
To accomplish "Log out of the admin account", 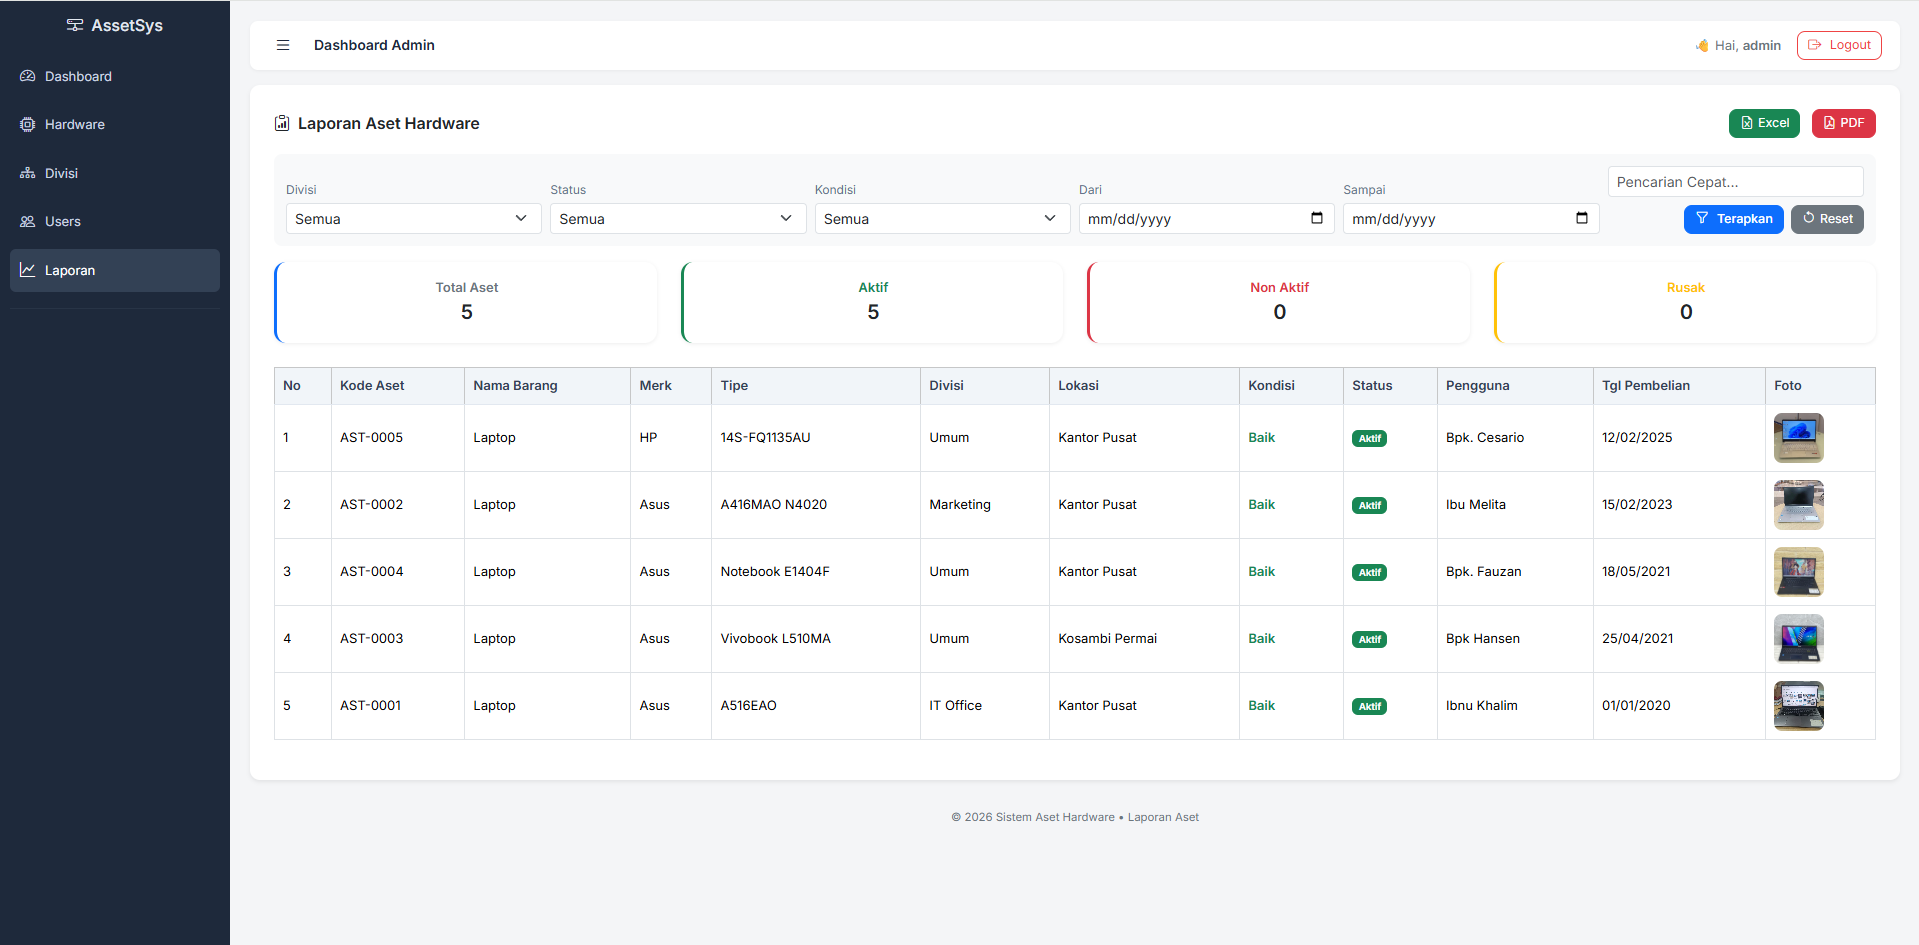I will click(x=1839, y=45).
